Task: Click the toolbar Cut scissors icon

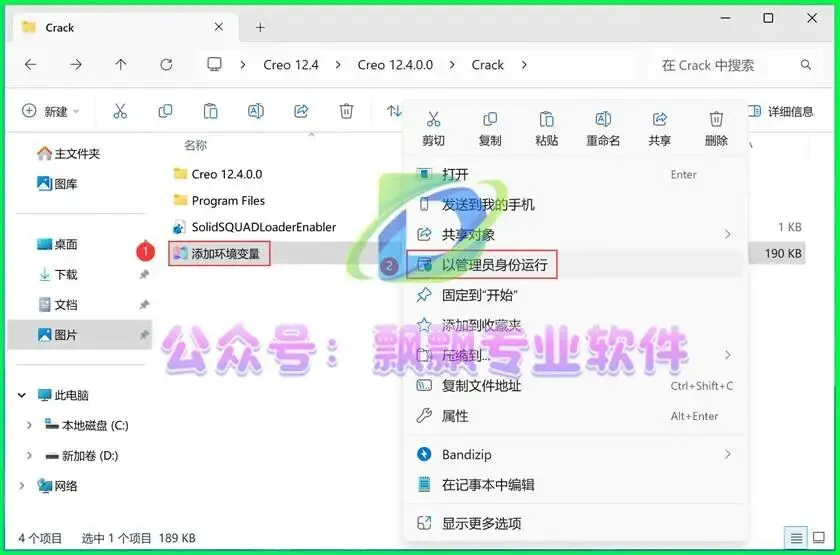Action: click(120, 111)
